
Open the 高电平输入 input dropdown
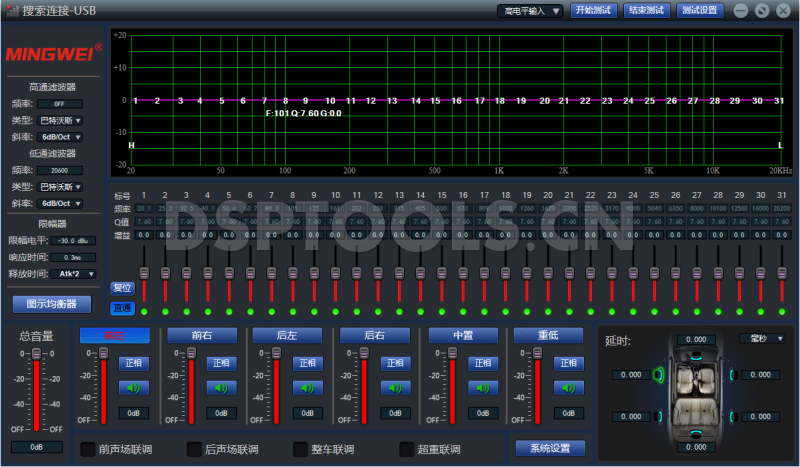pos(530,11)
